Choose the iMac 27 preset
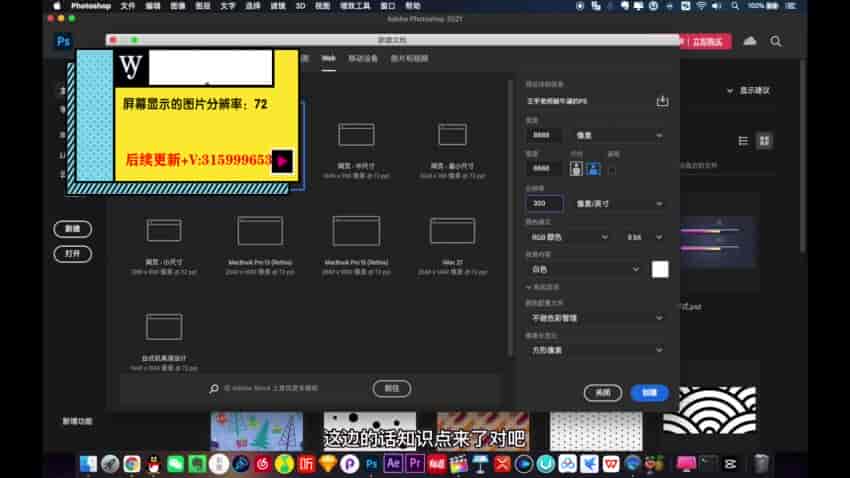Screen dimensions: 850x478 coord(453,246)
